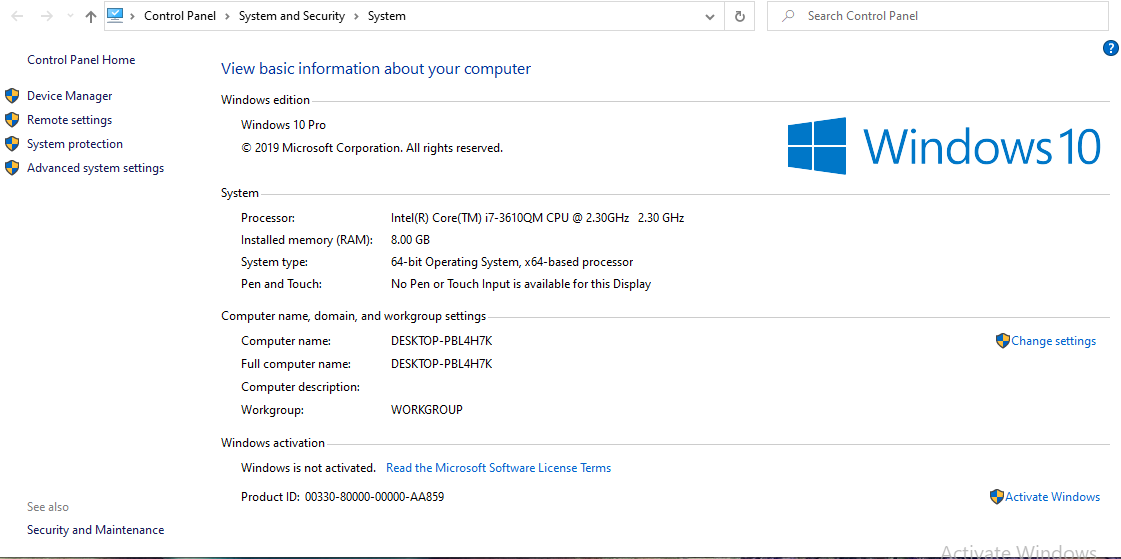
Task: Click the Windows 10 logo
Action: pyautogui.click(x=944, y=146)
